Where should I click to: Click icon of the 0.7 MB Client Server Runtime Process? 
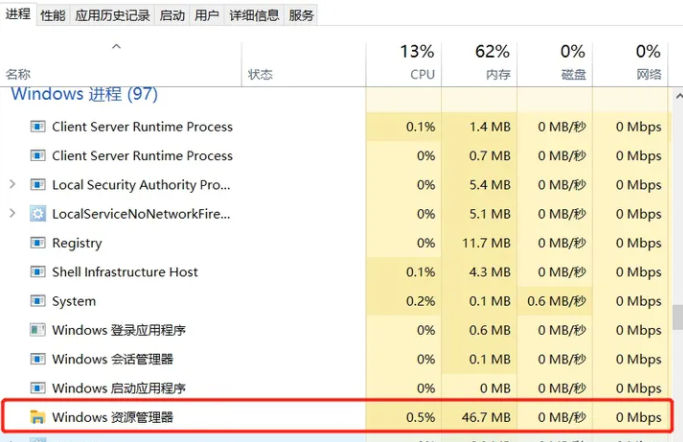pyautogui.click(x=37, y=155)
